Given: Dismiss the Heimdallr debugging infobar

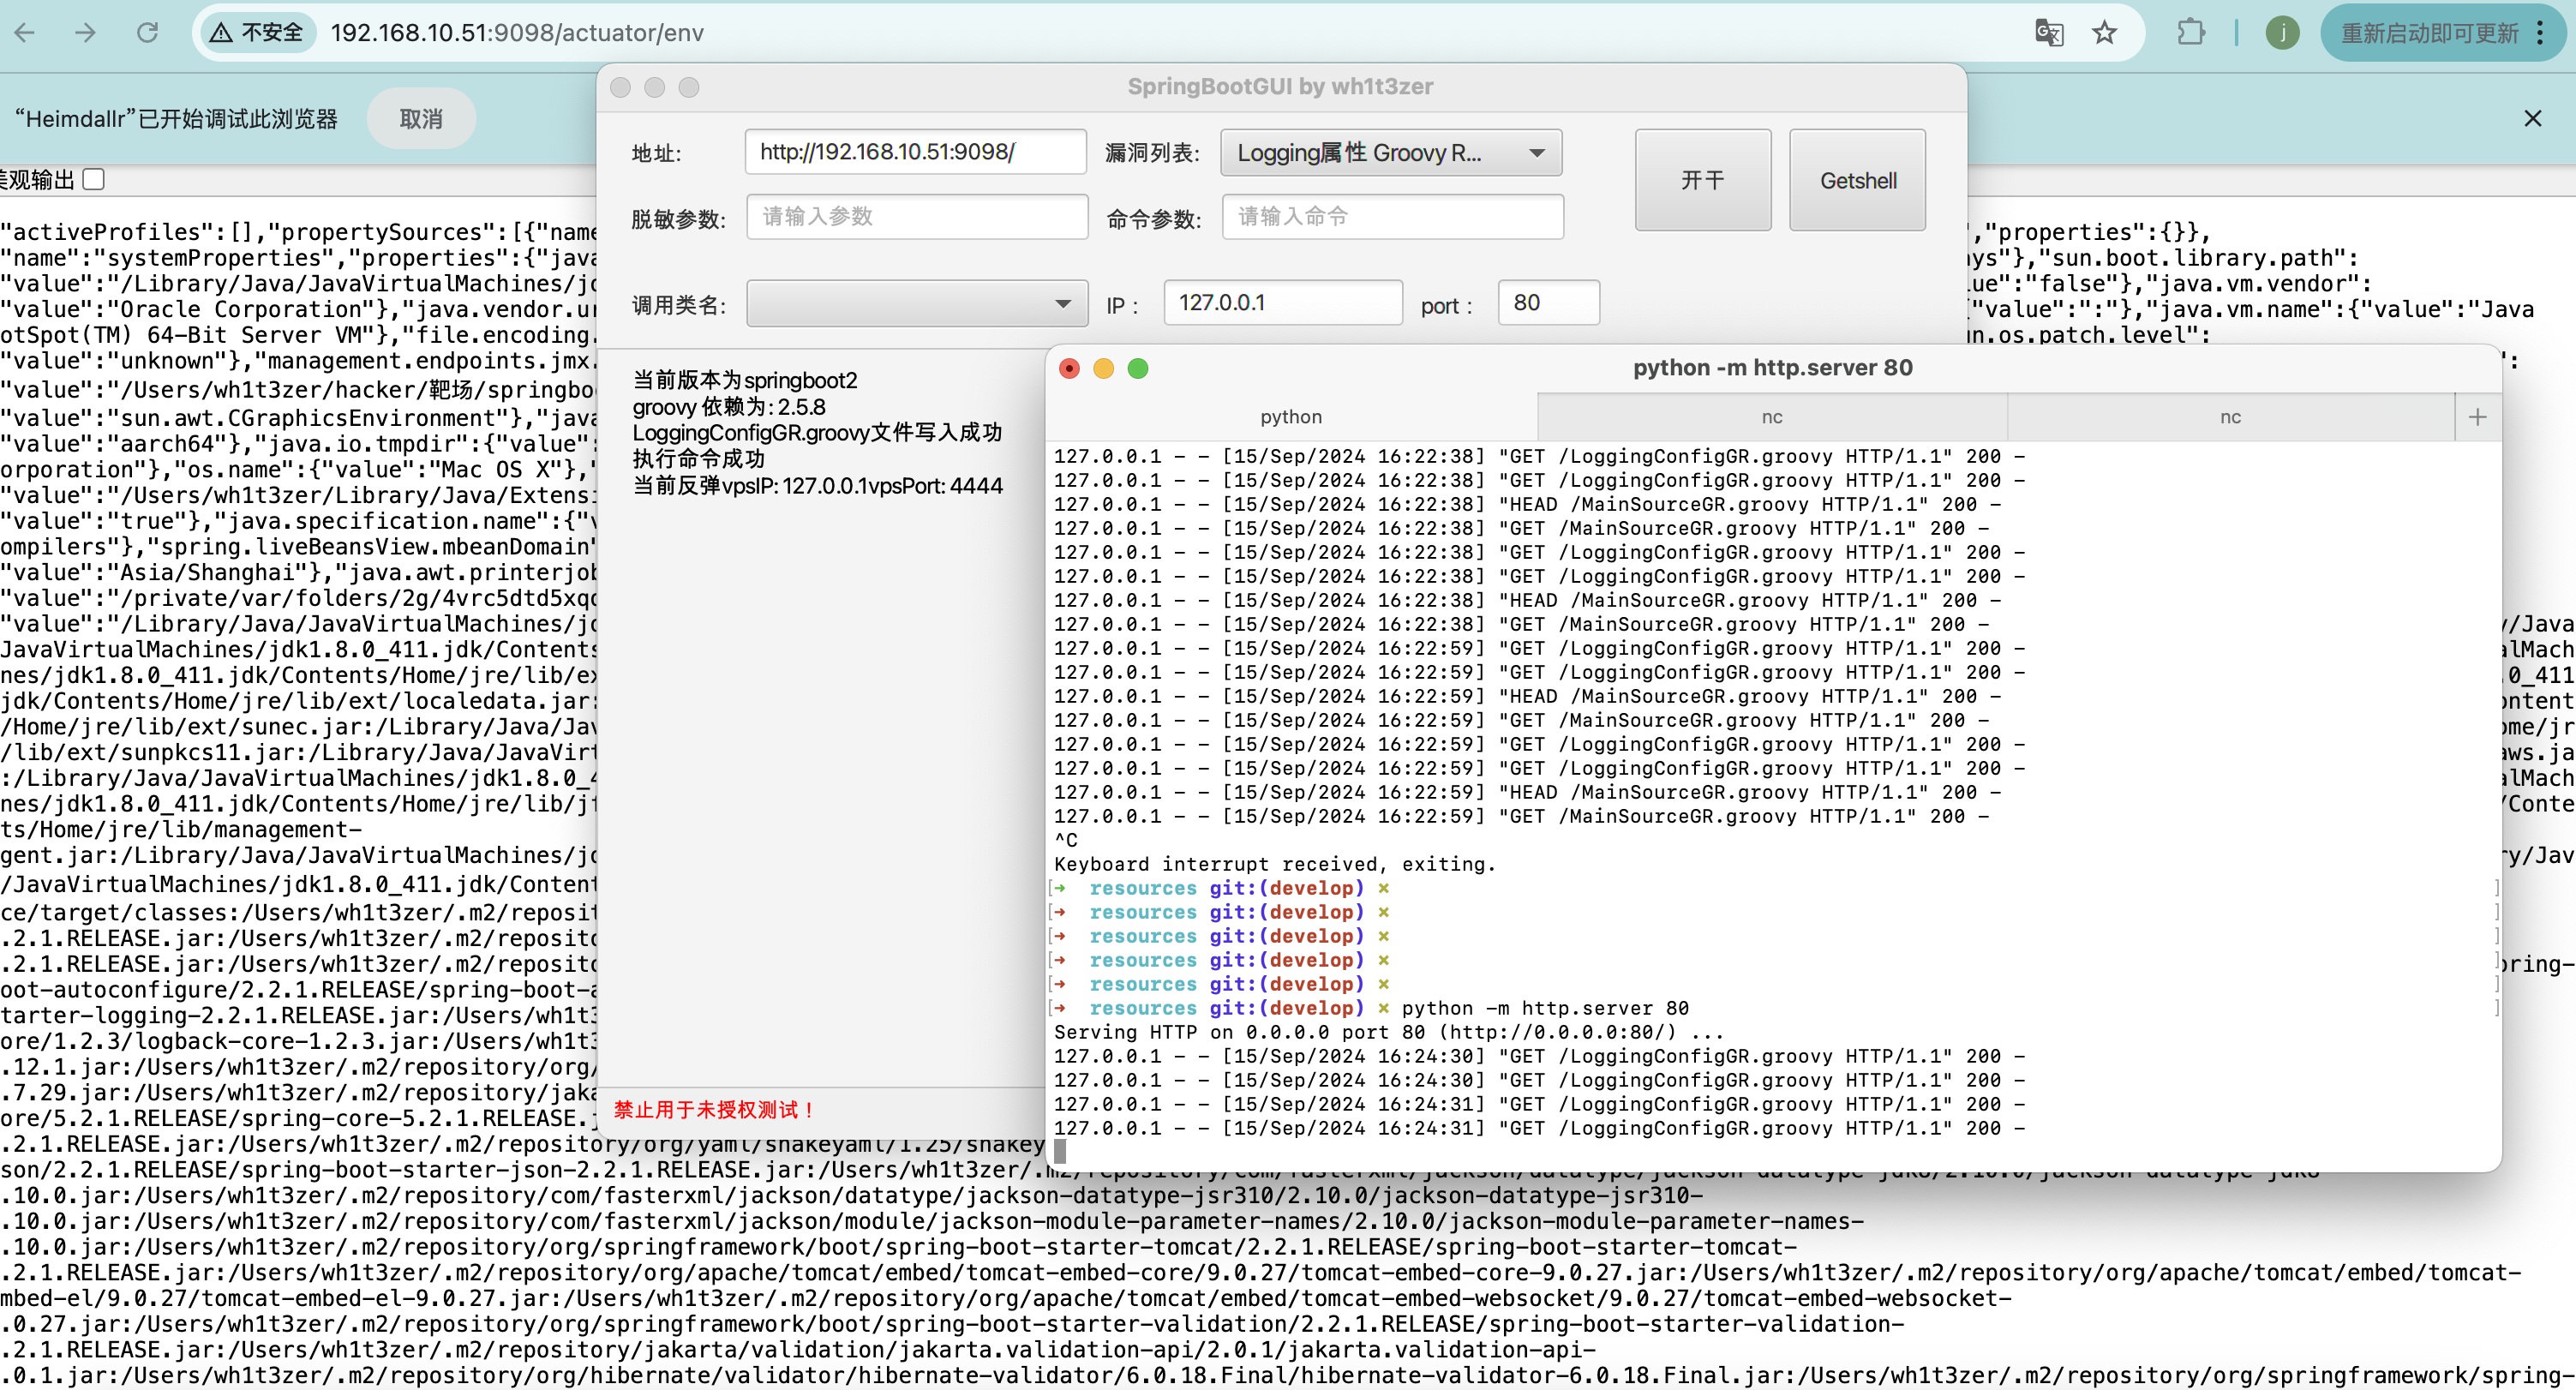Looking at the screenshot, I should (x=2532, y=119).
